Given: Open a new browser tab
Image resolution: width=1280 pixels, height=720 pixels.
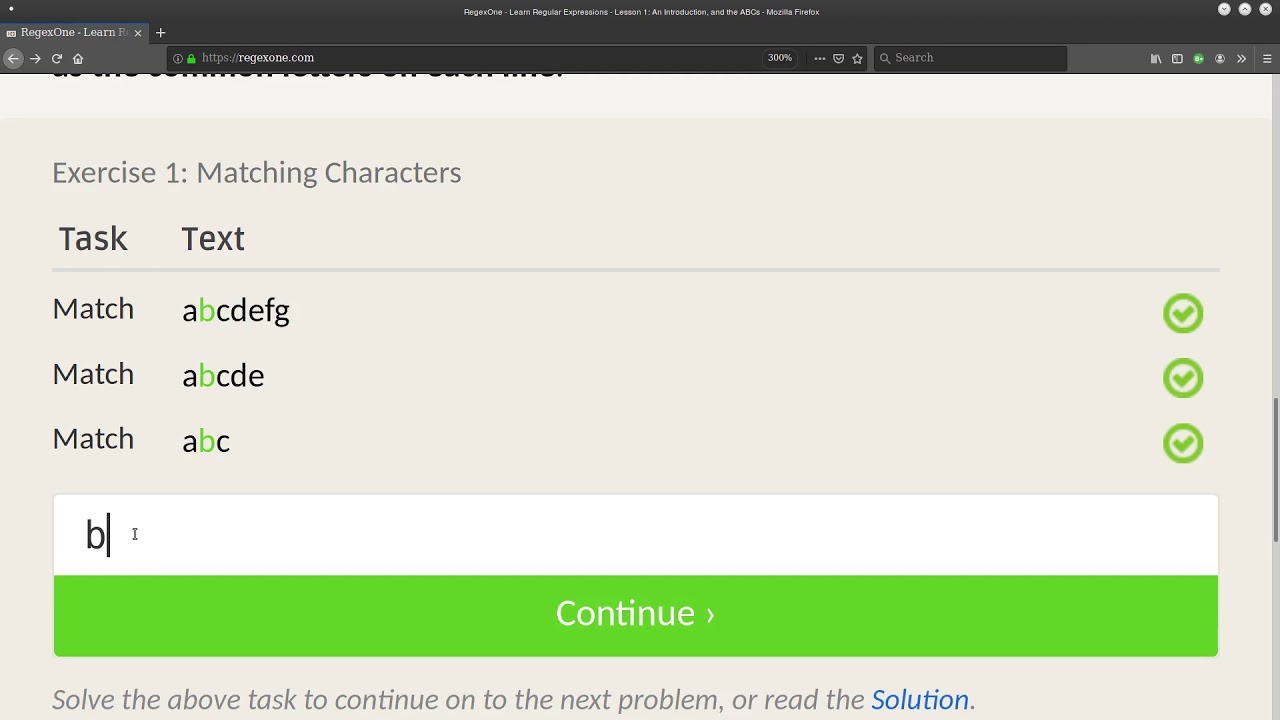Looking at the screenshot, I should (160, 32).
